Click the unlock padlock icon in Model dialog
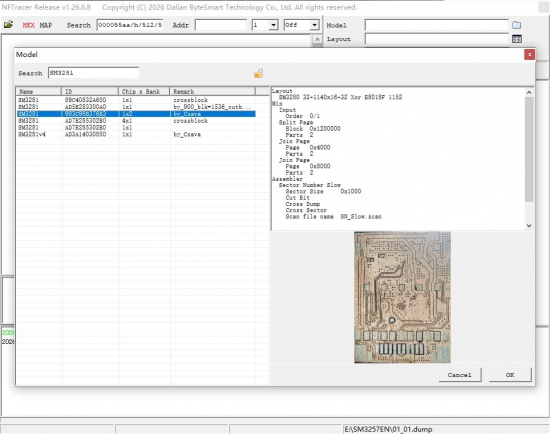This screenshot has width=550, height=434. coord(259,73)
